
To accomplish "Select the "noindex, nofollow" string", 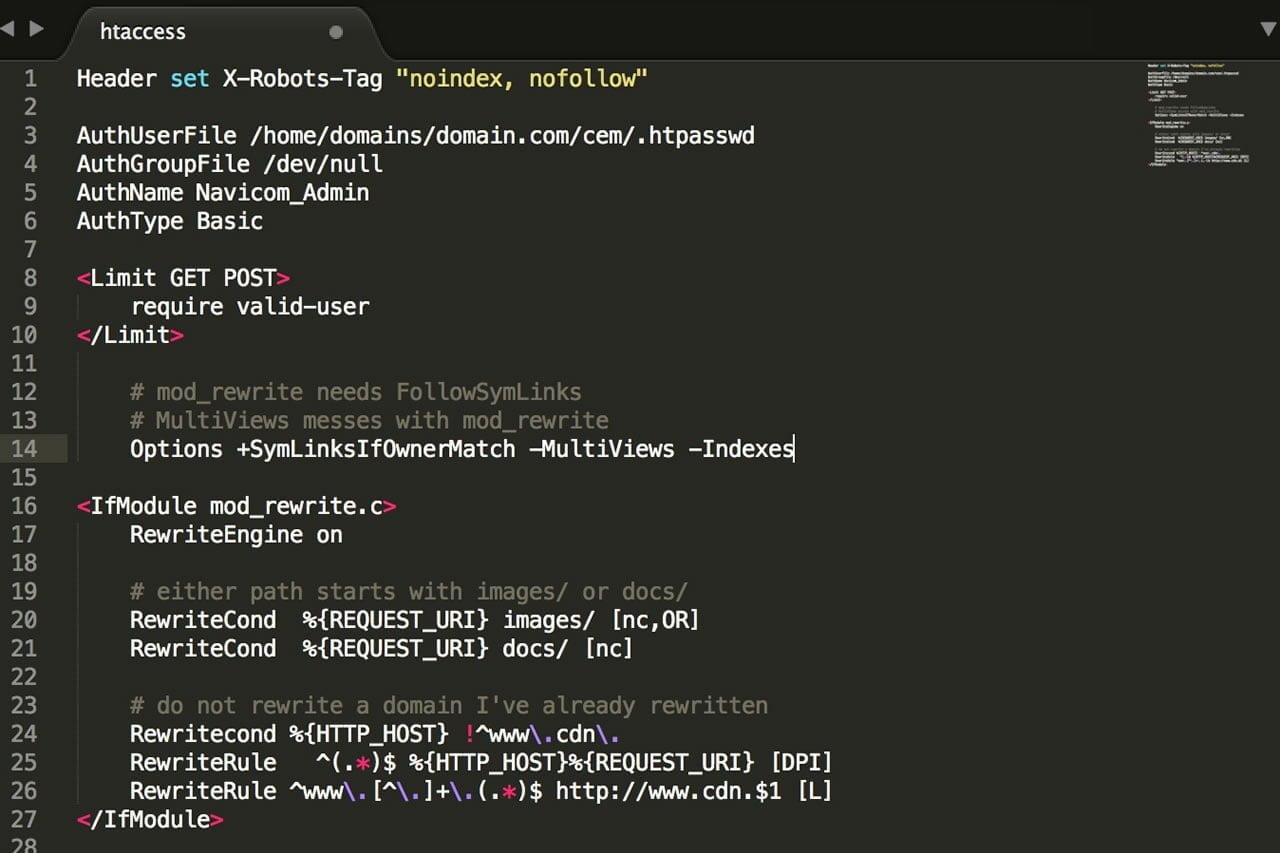I will (x=518, y=78).
